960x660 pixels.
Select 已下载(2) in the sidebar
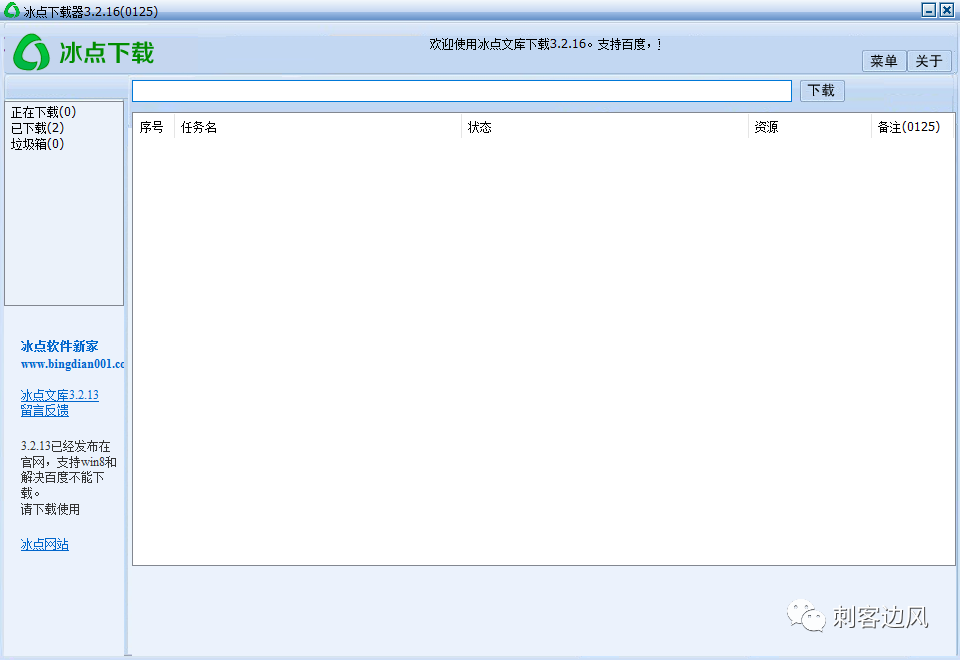pos(37,128)
